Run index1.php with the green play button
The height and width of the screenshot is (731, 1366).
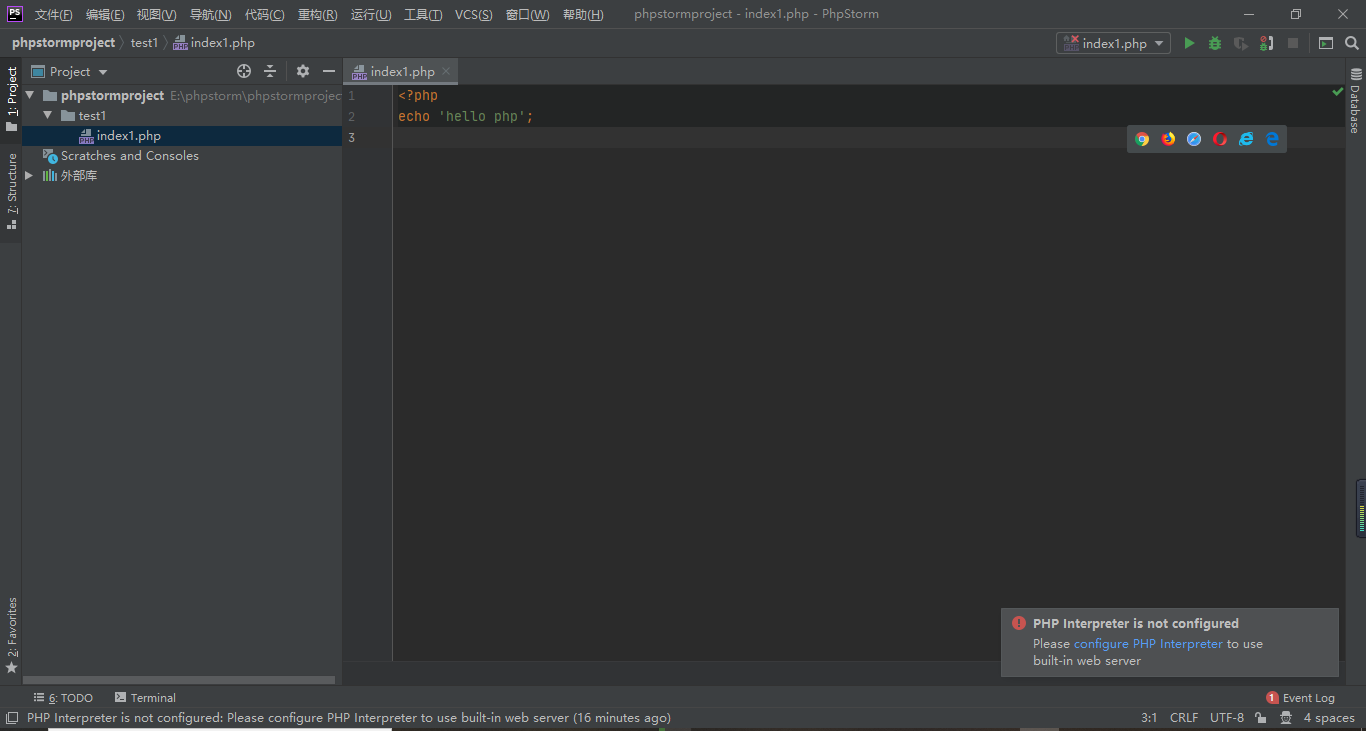pos(1189,43)
